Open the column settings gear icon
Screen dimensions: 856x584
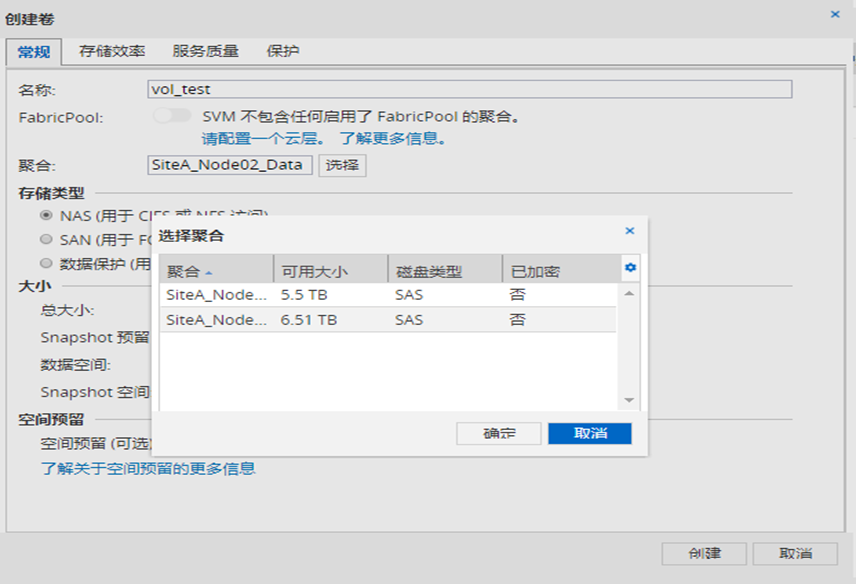630,268
